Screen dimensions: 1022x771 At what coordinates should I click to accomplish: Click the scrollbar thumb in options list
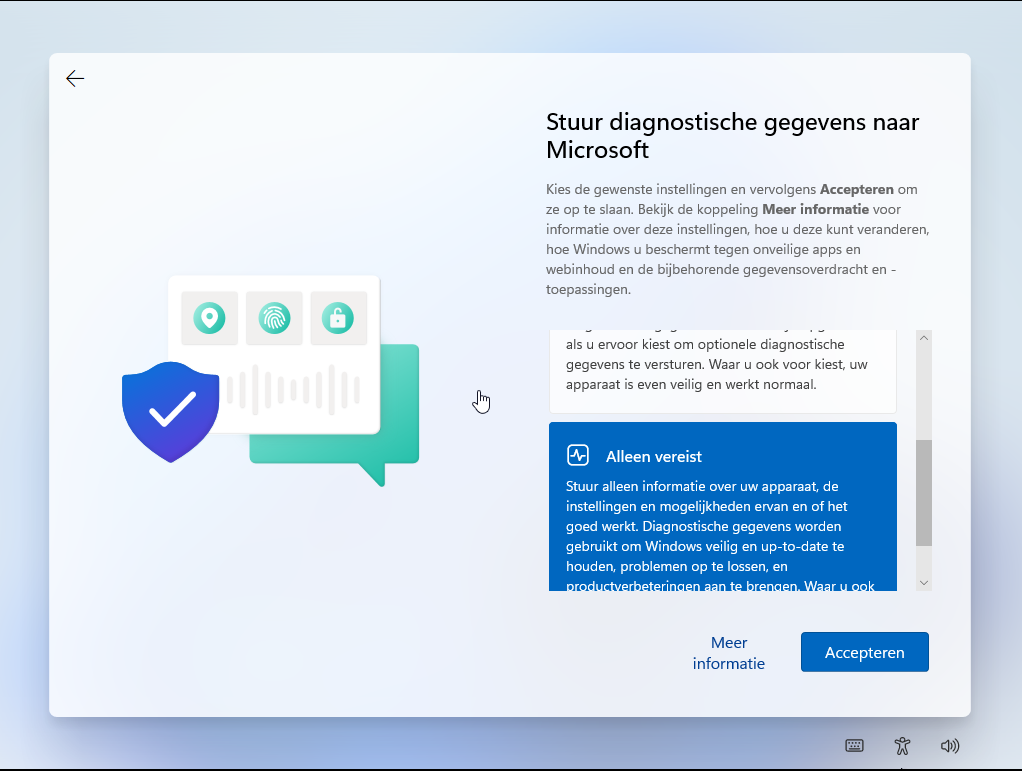point(924,493)
